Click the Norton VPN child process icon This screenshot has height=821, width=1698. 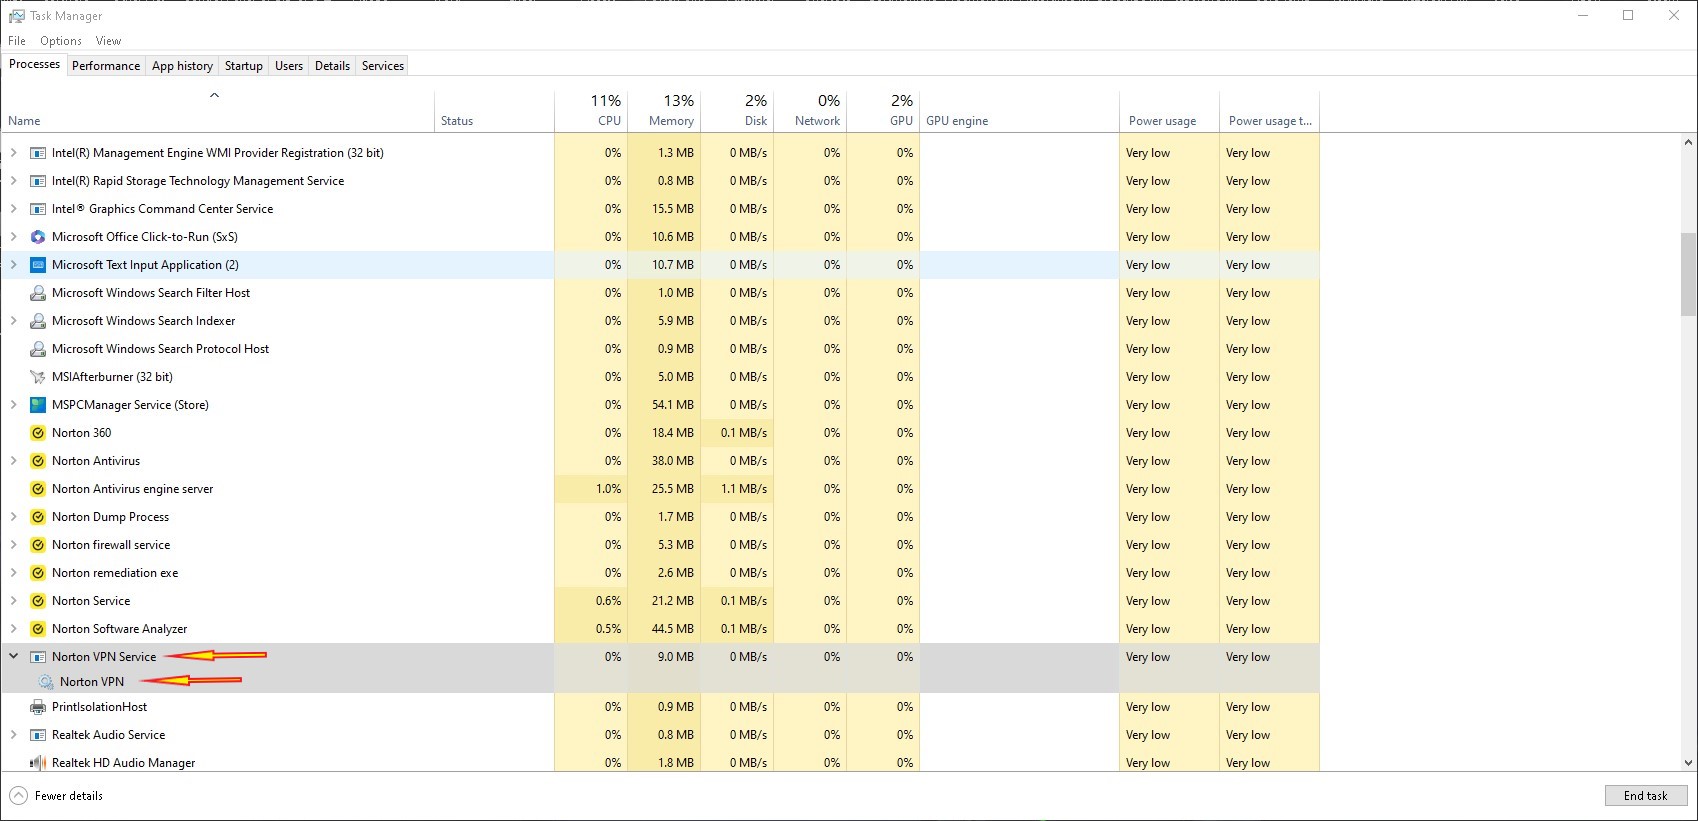(46, 682)
